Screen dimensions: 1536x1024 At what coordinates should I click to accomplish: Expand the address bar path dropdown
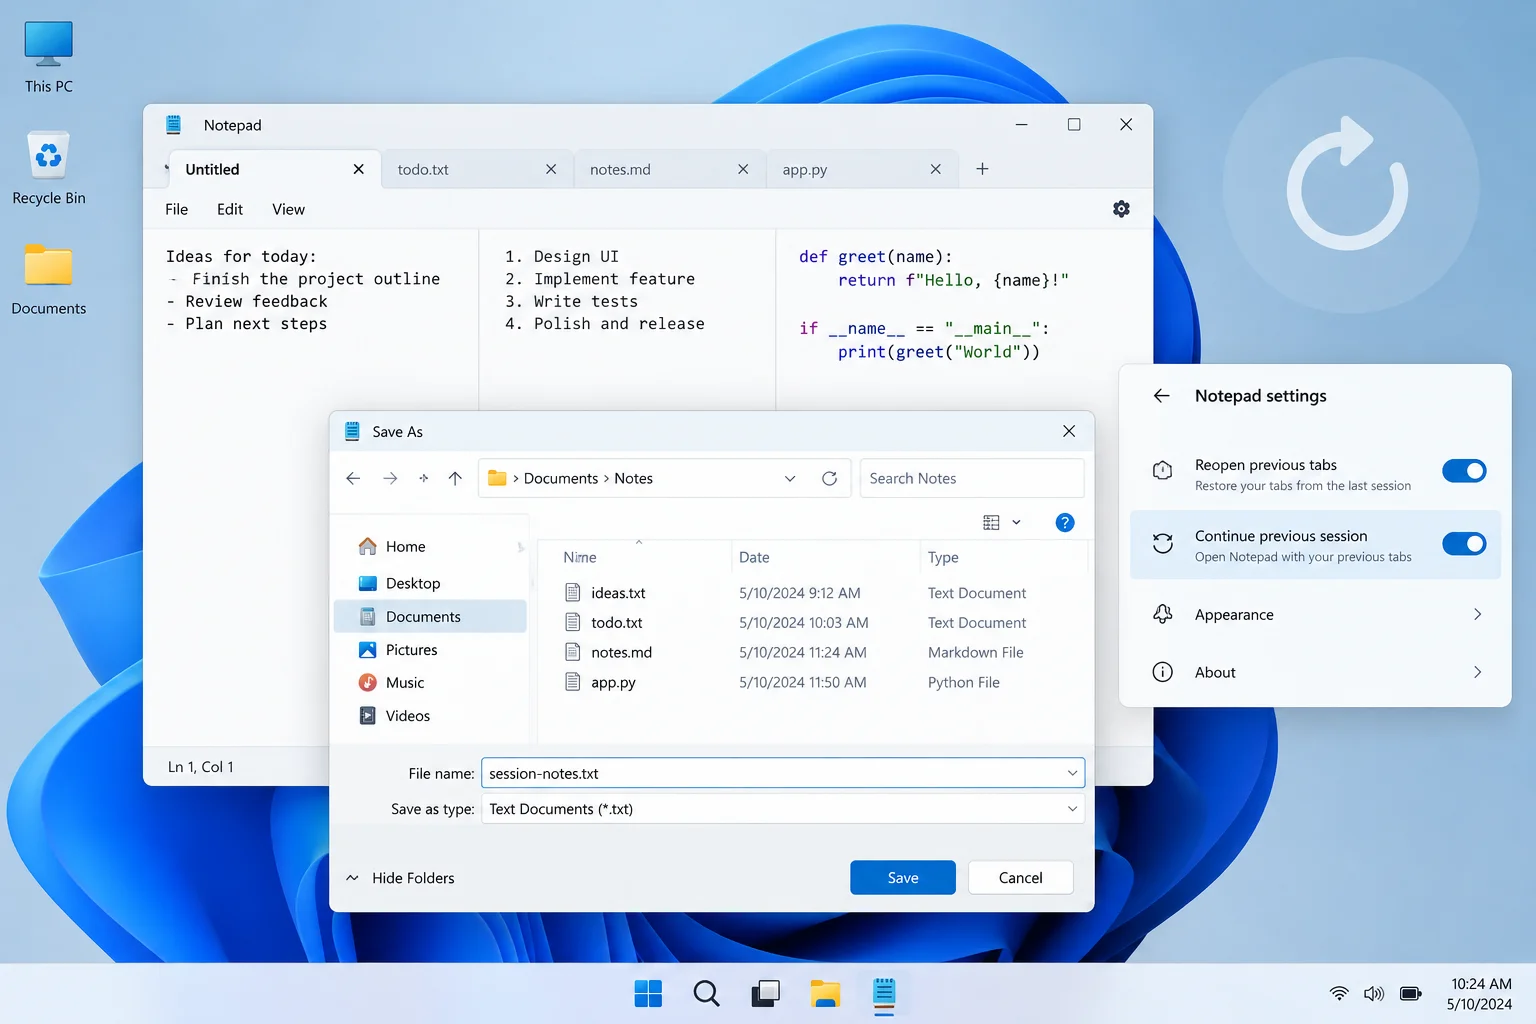[x=790, y=478]
